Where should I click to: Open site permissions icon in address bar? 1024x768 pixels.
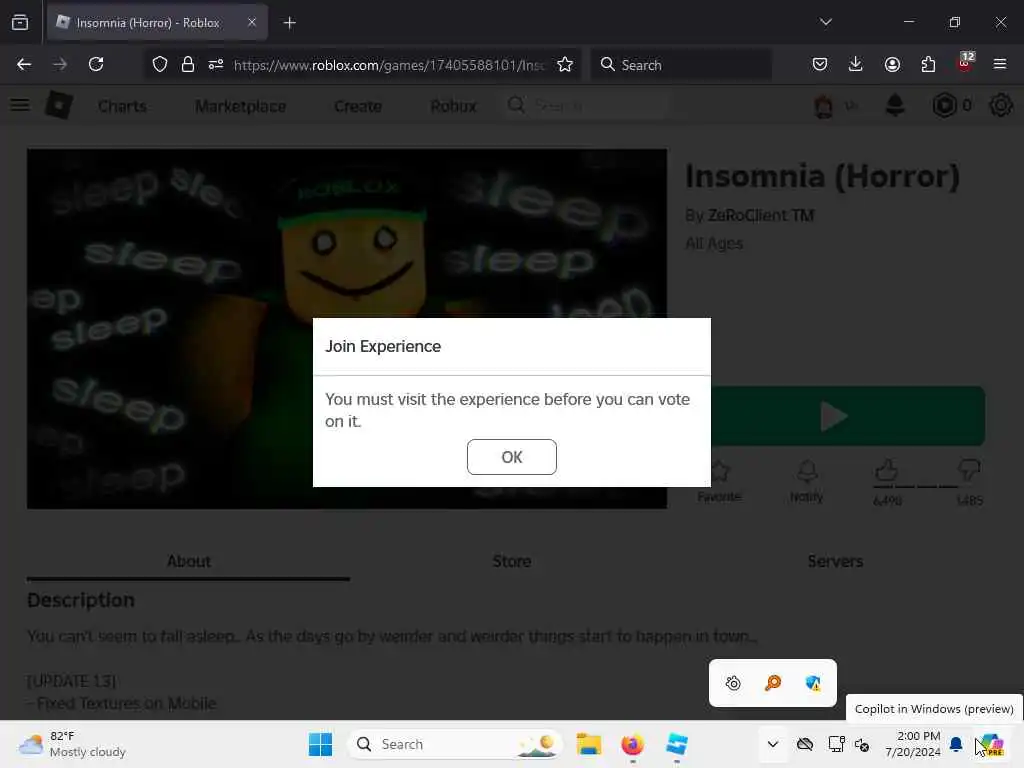[216, 64]
